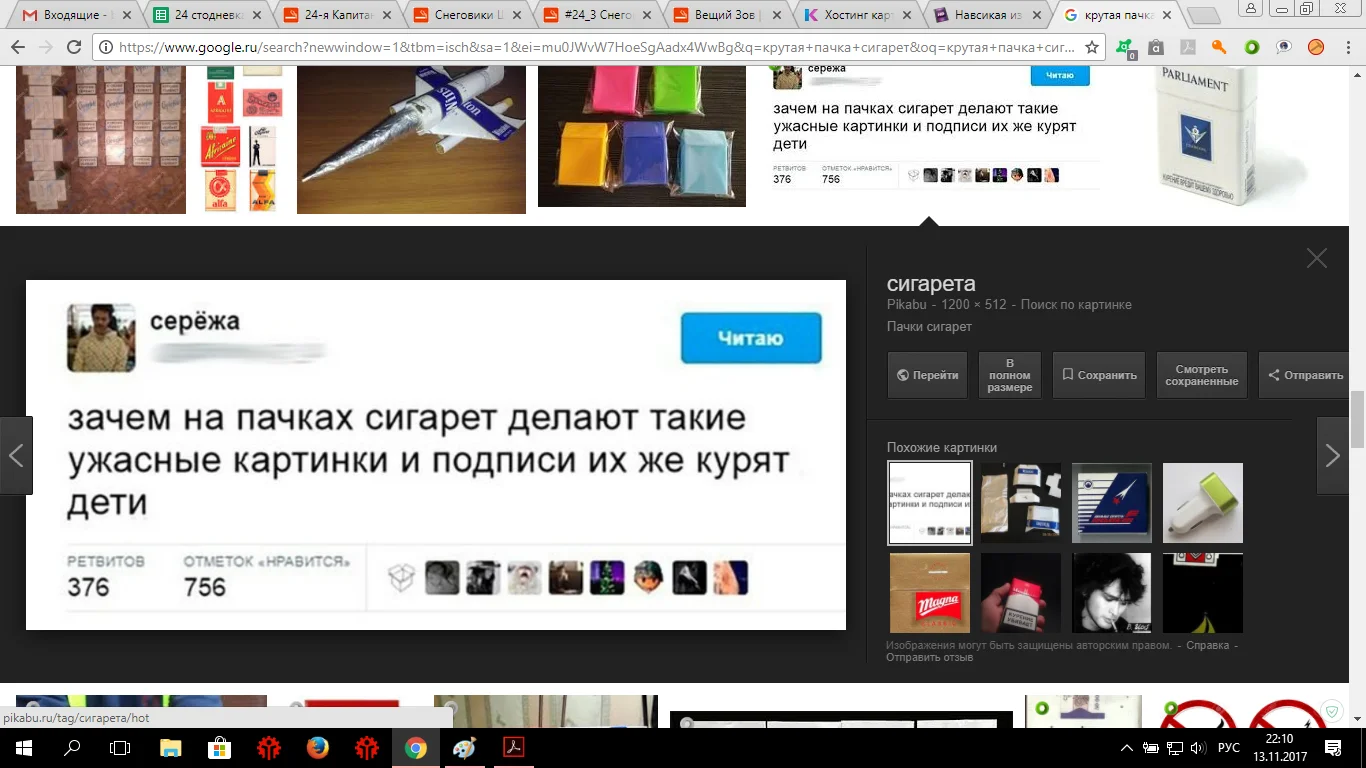Reload the page with the refresh icon
This screenshot has width=1366, height=768.
pos(73,47)
